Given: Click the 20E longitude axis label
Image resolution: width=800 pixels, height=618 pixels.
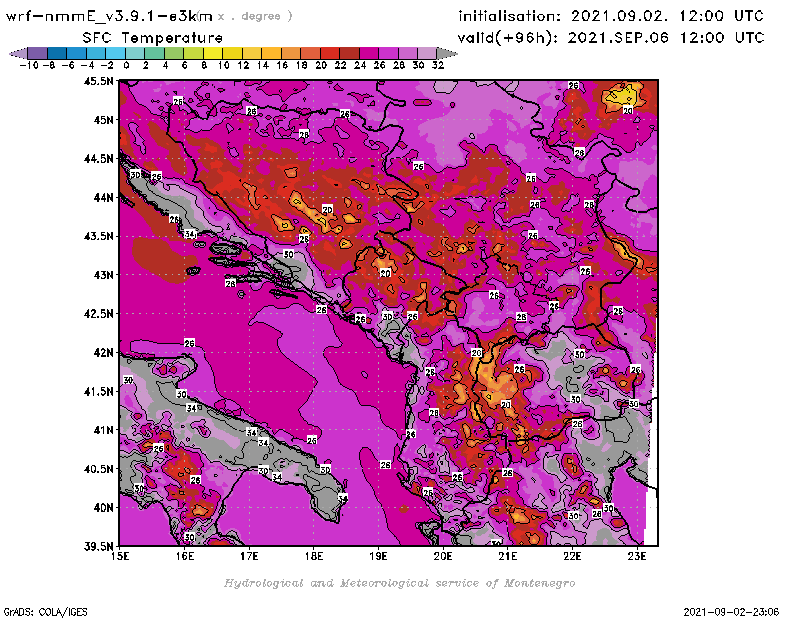Looking at the screenshot, I should click(443, 556).
